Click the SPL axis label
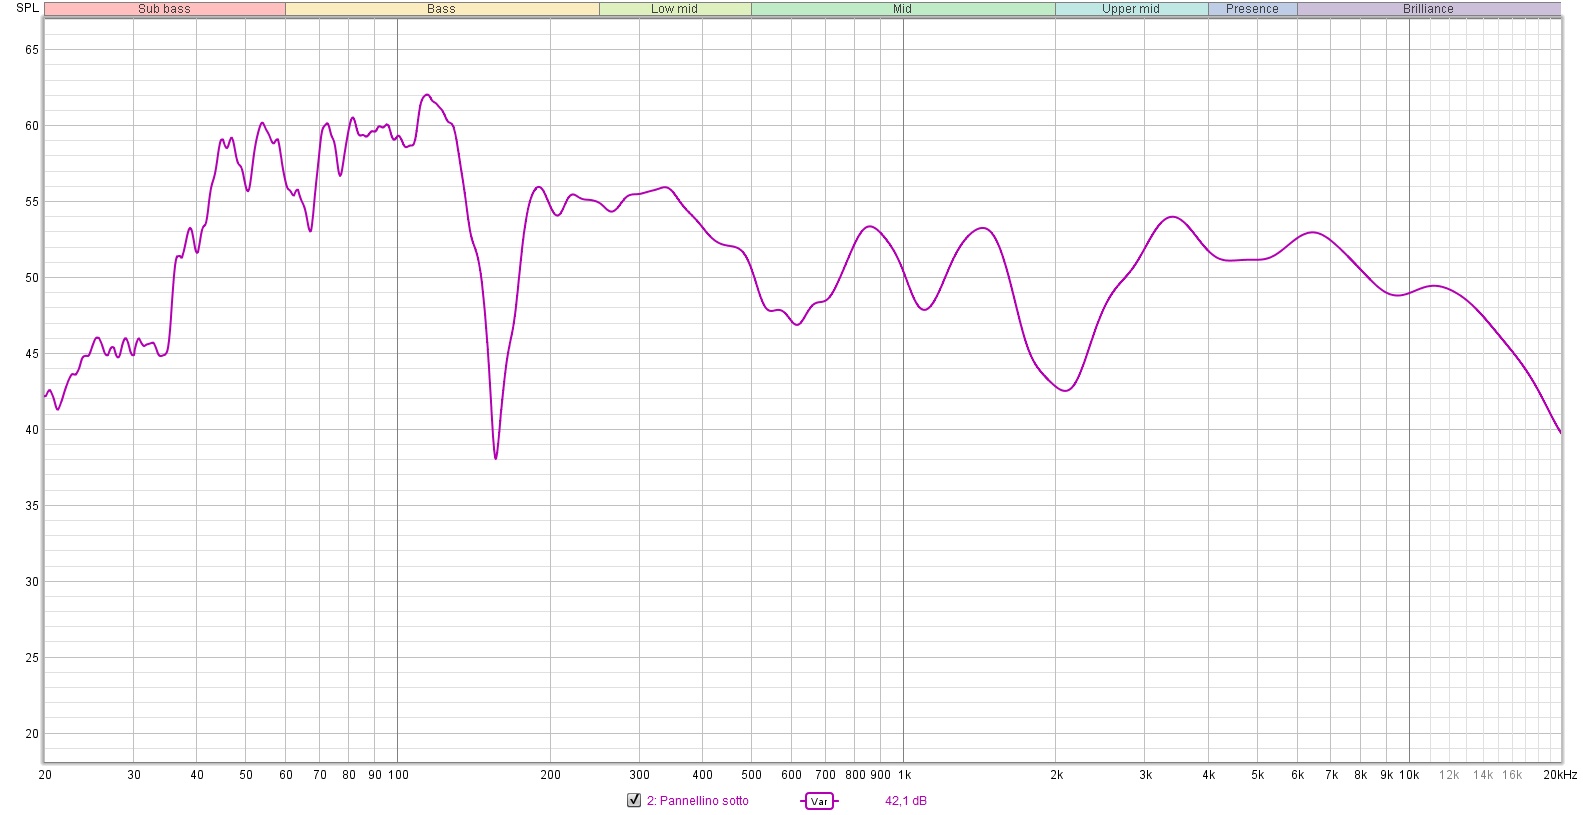 point(27,8)
